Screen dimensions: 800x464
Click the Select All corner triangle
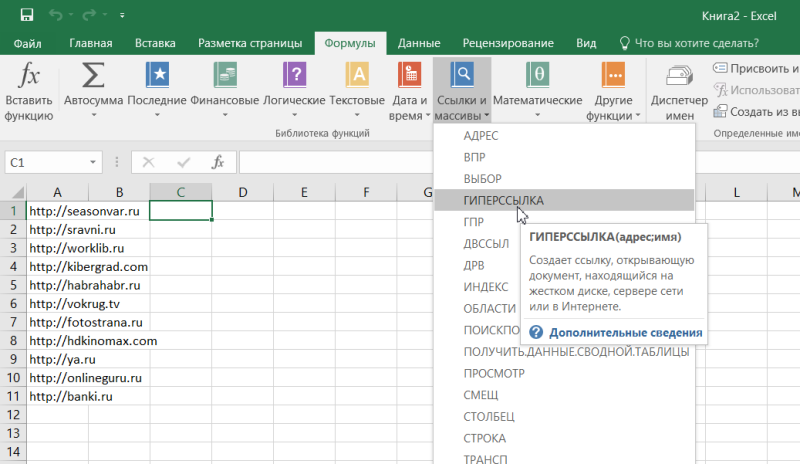coord(16,192)
